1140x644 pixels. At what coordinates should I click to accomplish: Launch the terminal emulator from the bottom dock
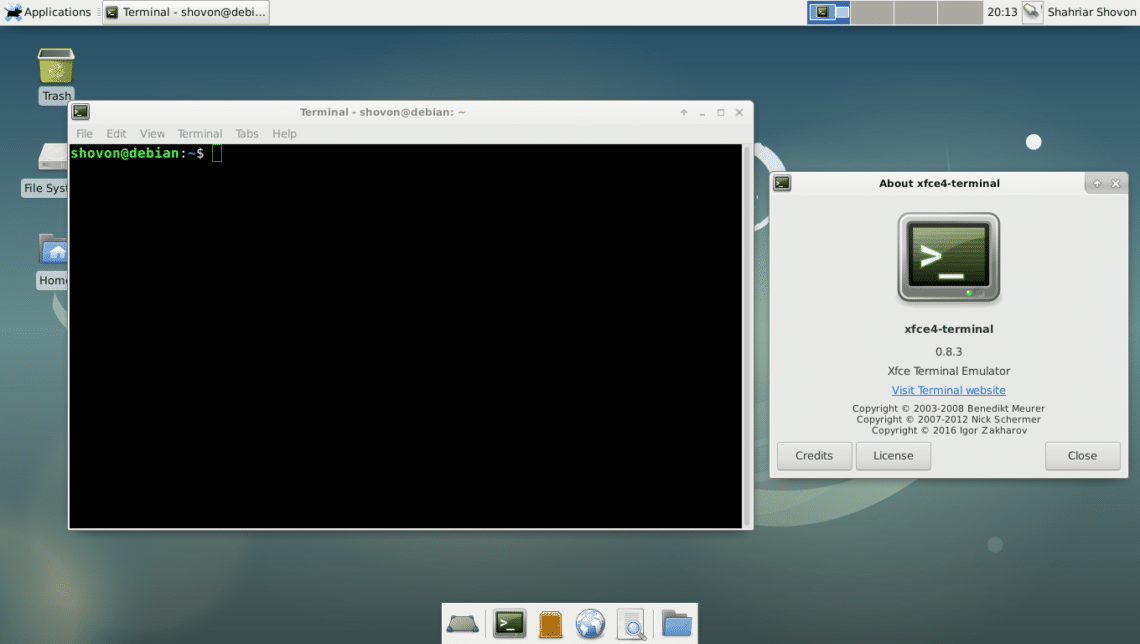click(509, 622)
